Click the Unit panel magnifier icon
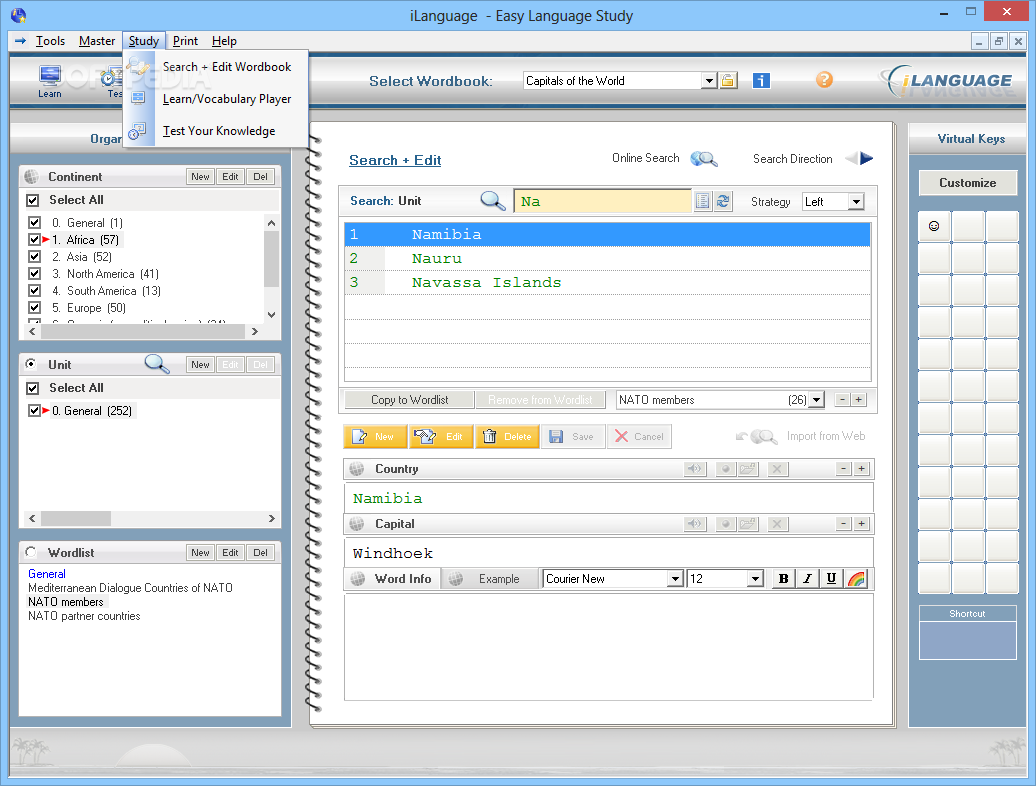 pyautogui.click(x=157, y=363)
